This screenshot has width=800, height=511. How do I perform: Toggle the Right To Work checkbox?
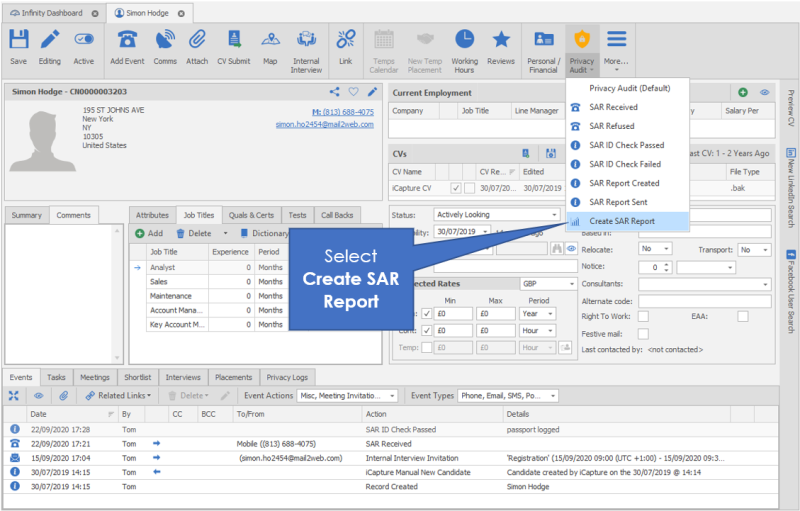[644, 317]
